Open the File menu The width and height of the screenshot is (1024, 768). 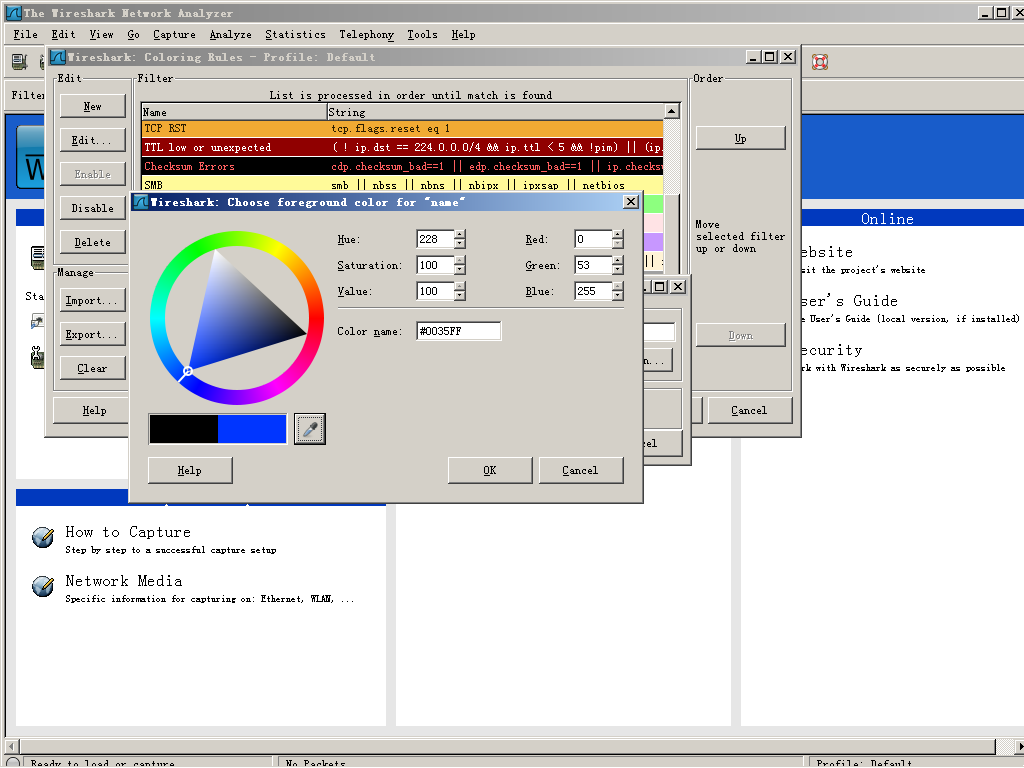[x=25, y=35]
